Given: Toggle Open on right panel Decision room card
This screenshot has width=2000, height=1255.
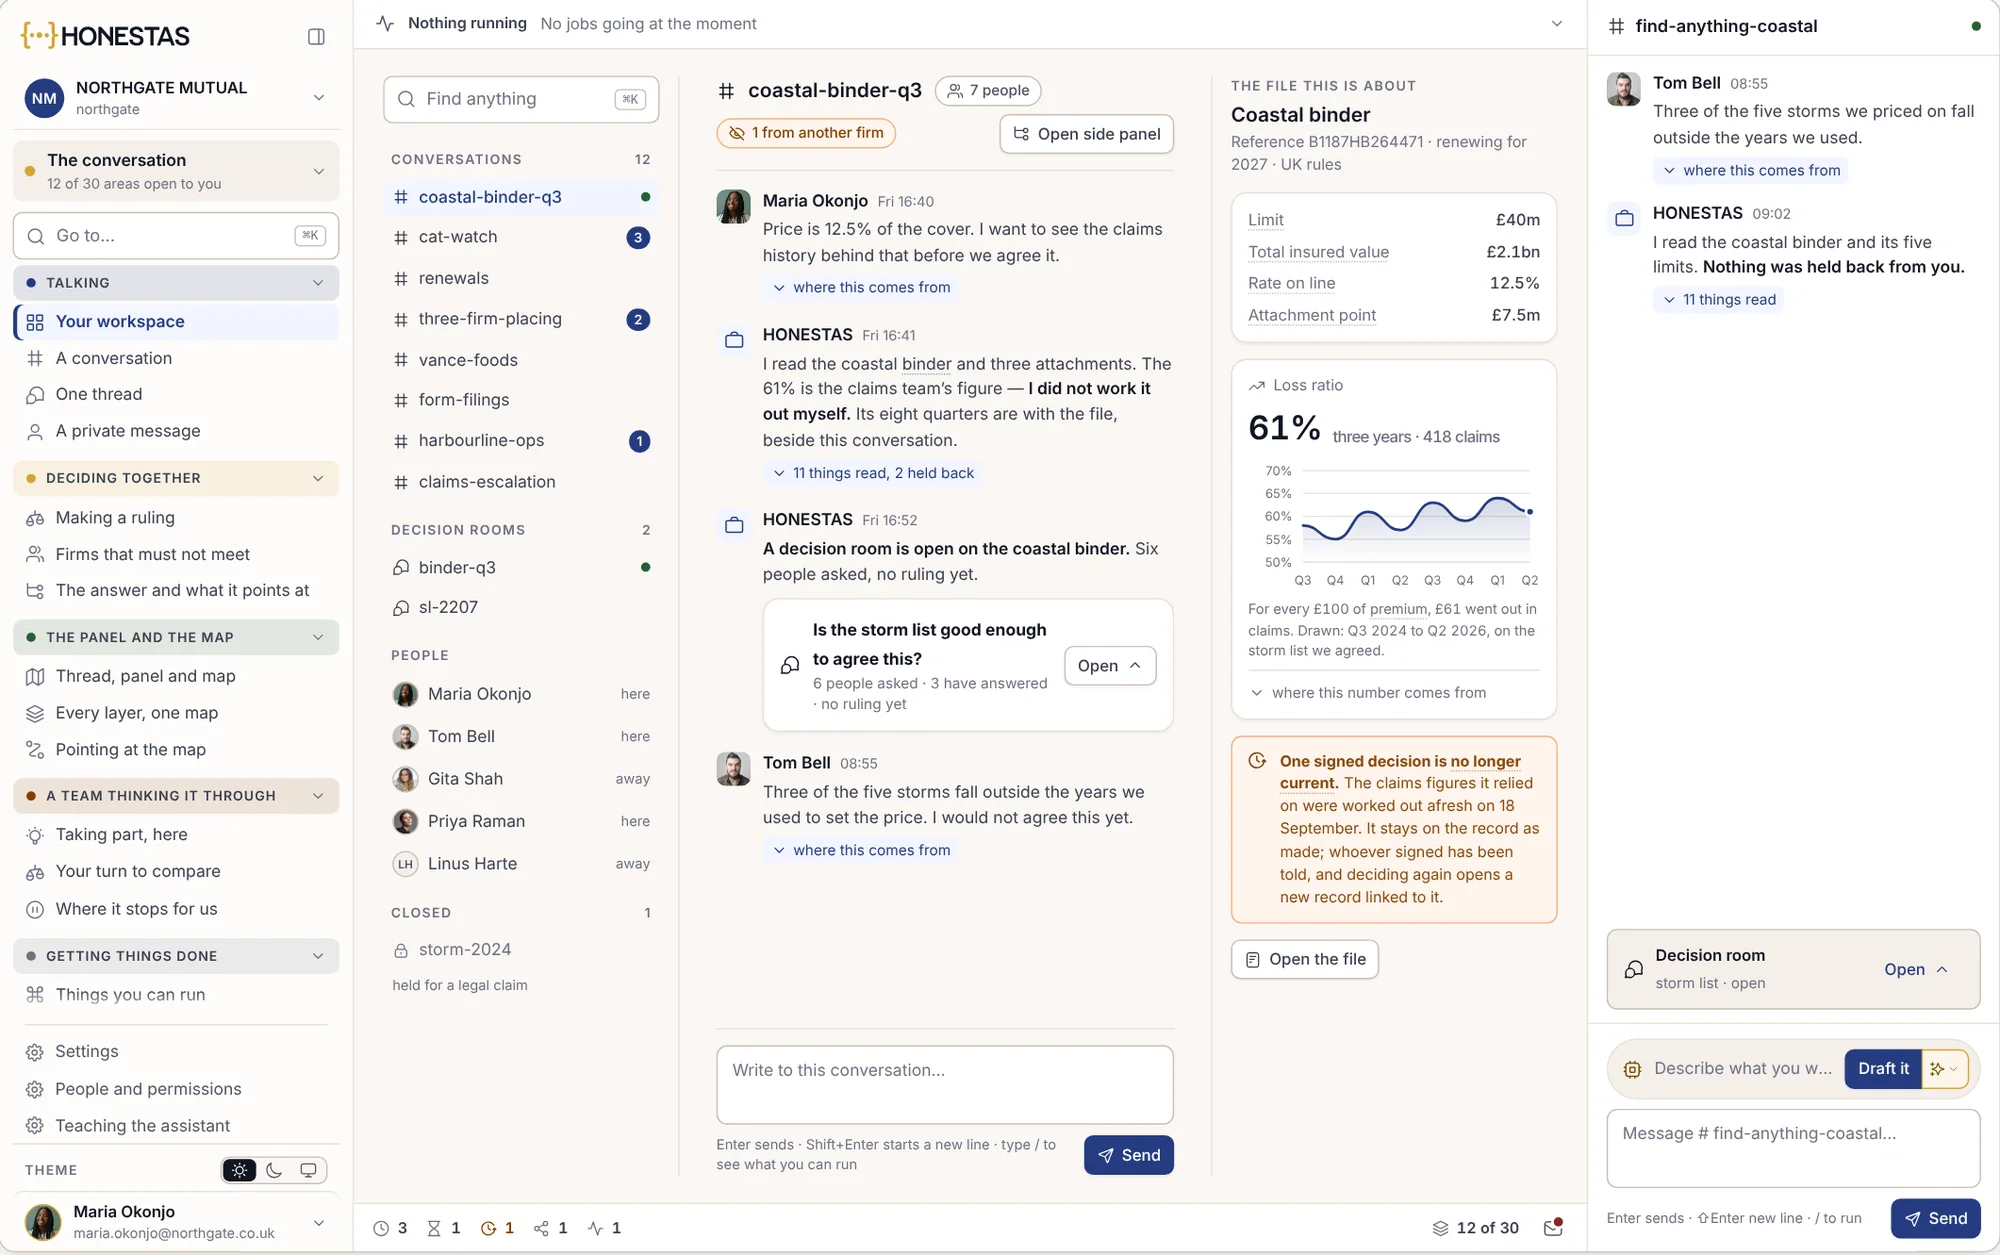Looking at the screenshot, I should [x=1916, y=970].
